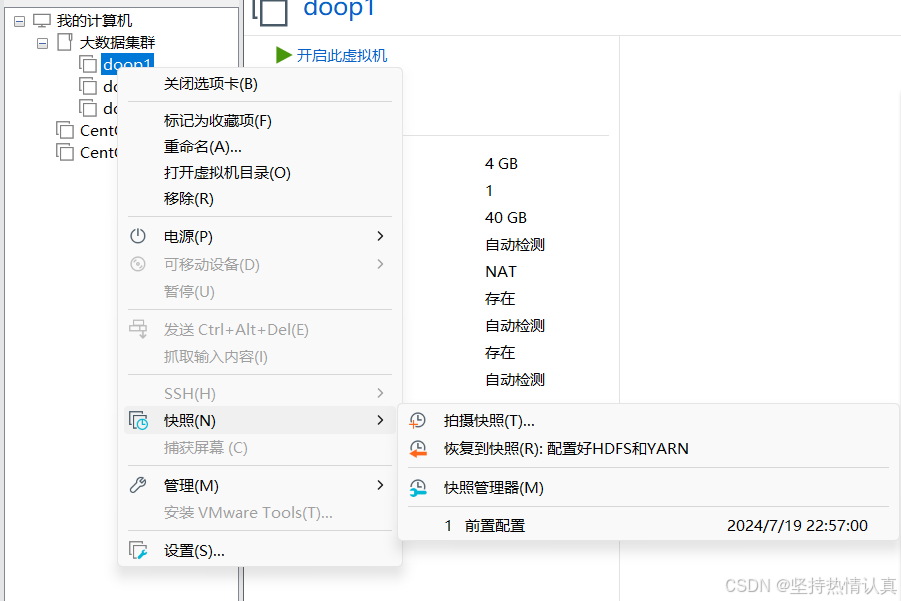This screenshot has height=601, width=901.
Task: Expand the 管理(M) submenu arrow
Action: (380, 485)
